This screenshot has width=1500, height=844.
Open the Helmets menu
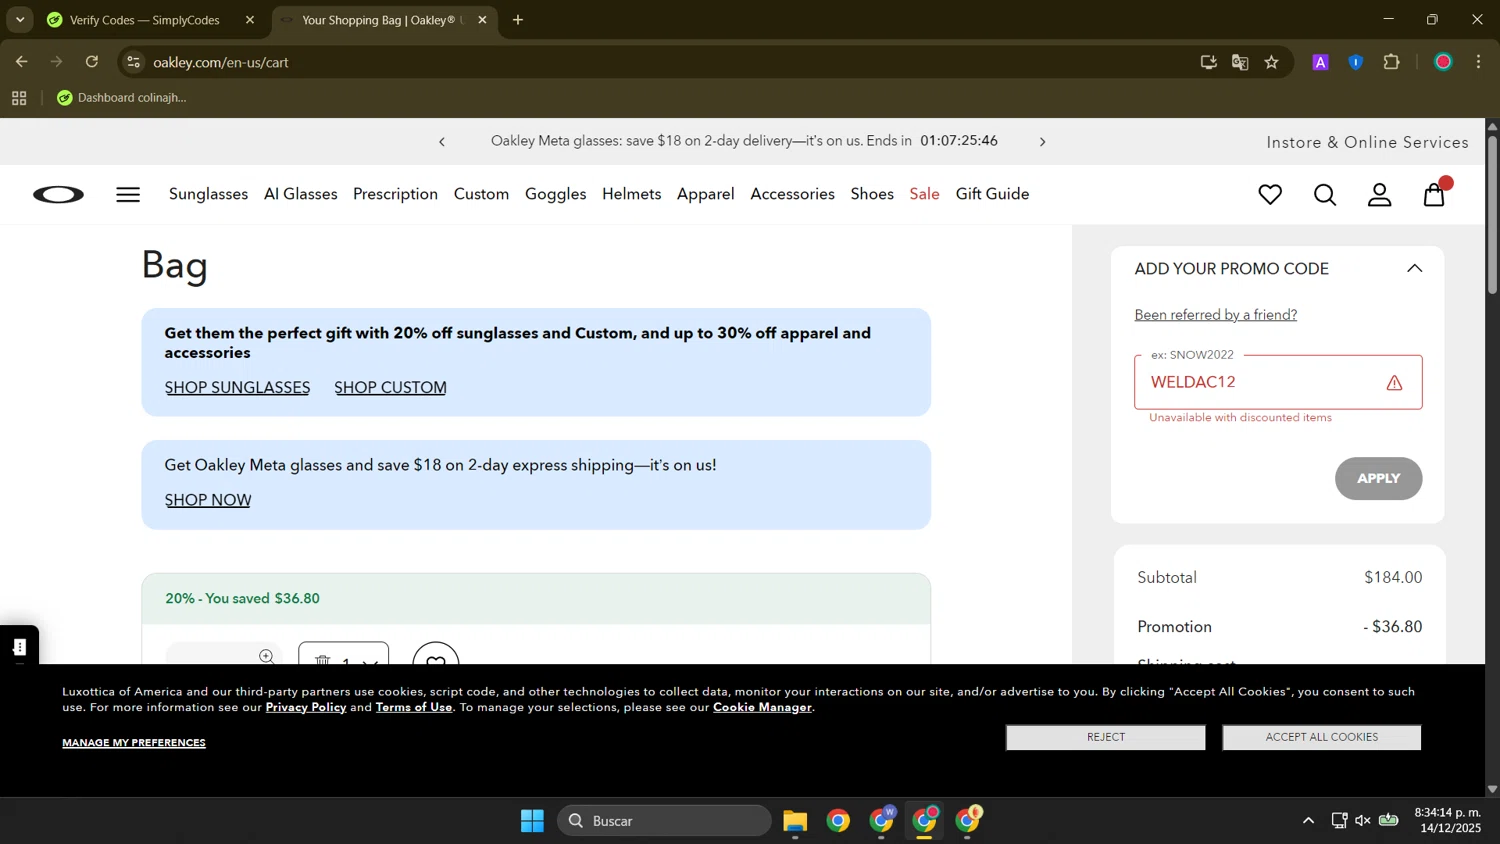pyautogui.click(x=631, y=194)
